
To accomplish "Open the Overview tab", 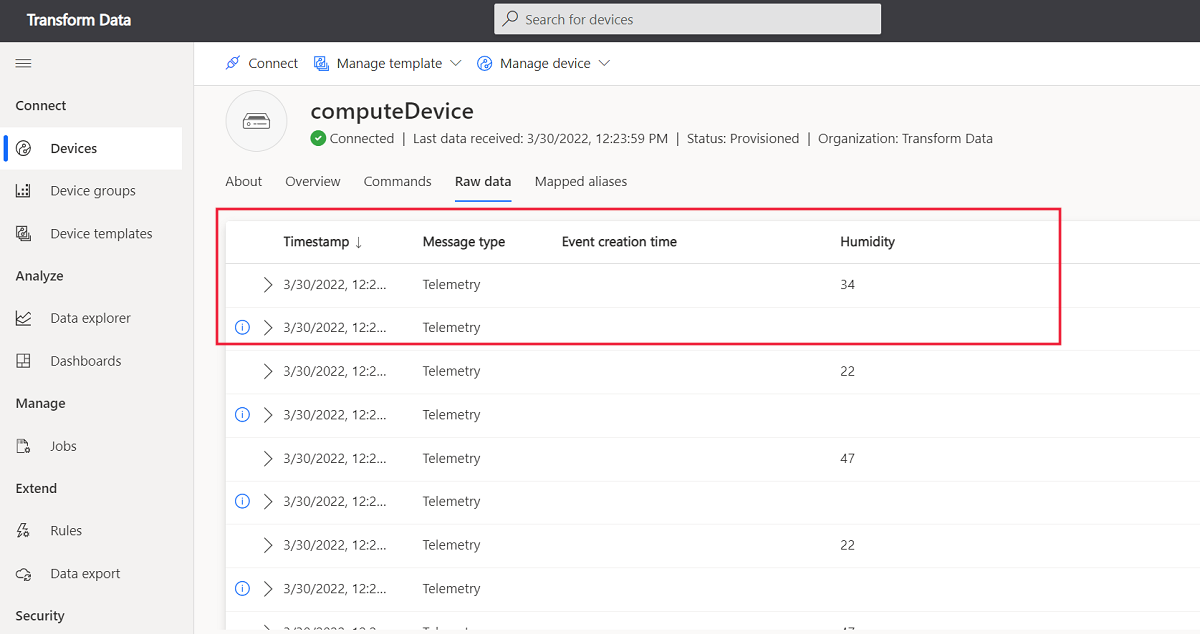I will (x=313, y=182).
